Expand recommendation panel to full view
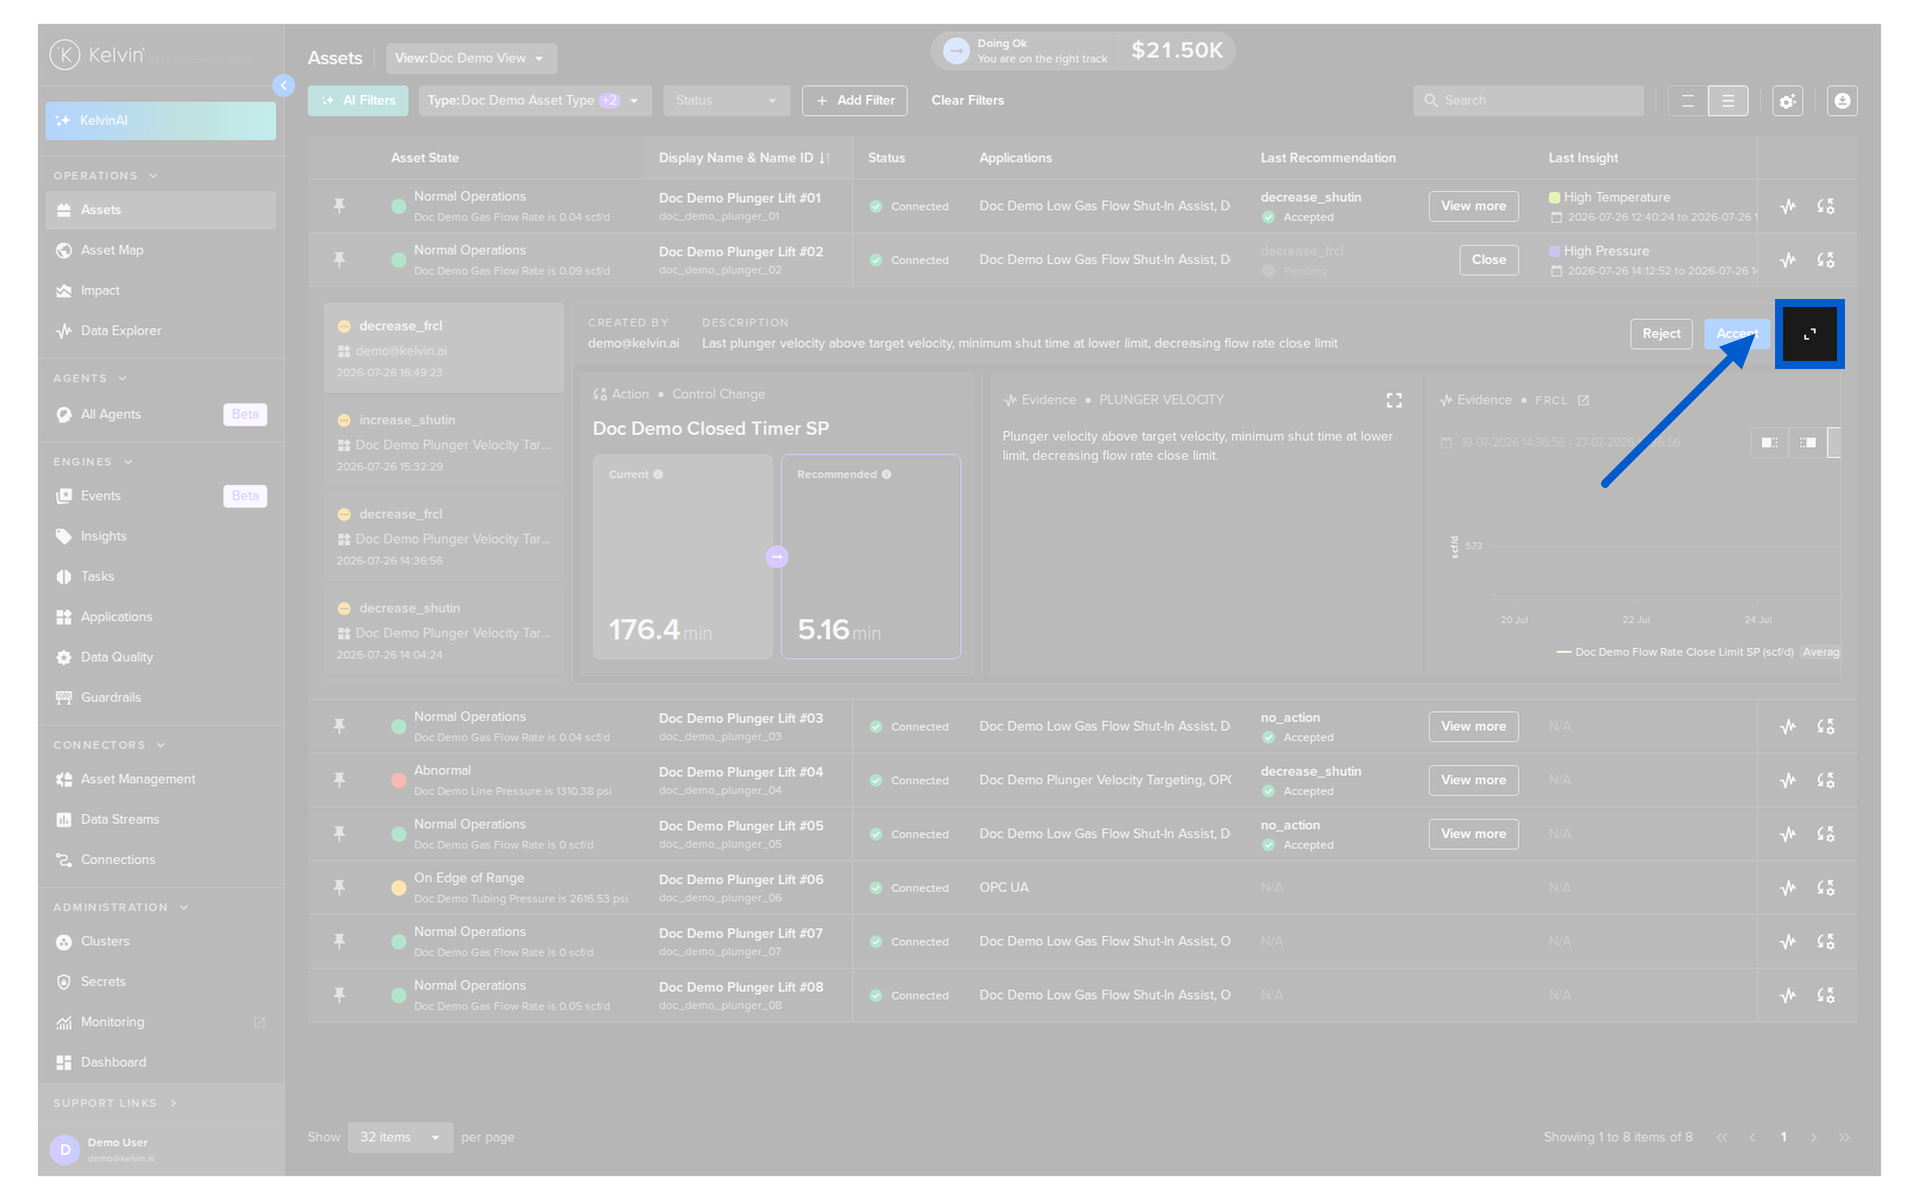Image resolution: width=1920 pixels, height=1200 pixels. click(x=1809, y=335)
